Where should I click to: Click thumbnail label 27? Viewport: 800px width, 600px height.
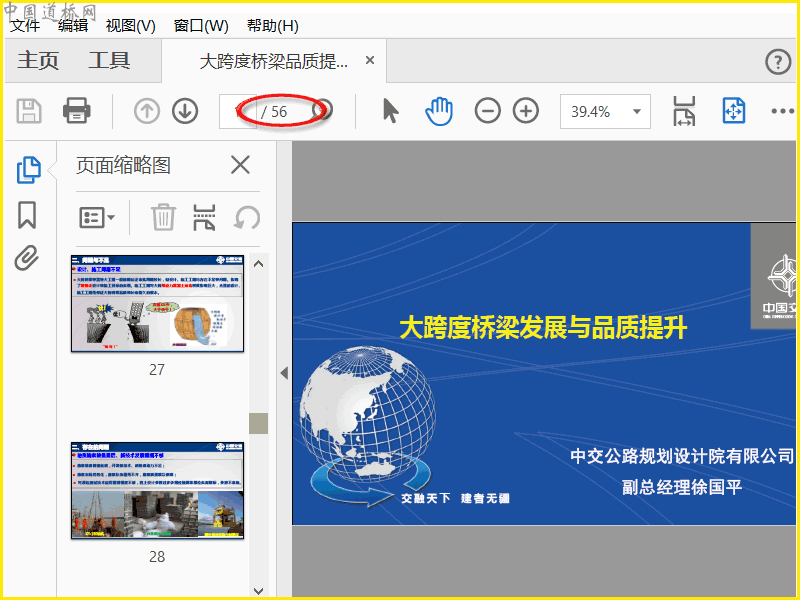(x=157, y=369)
